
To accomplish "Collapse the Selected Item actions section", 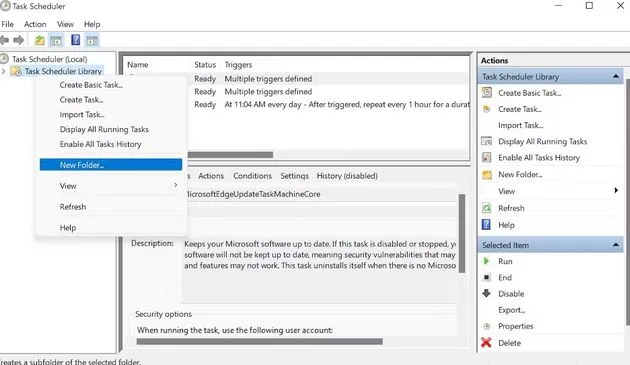I will point(616,245).
